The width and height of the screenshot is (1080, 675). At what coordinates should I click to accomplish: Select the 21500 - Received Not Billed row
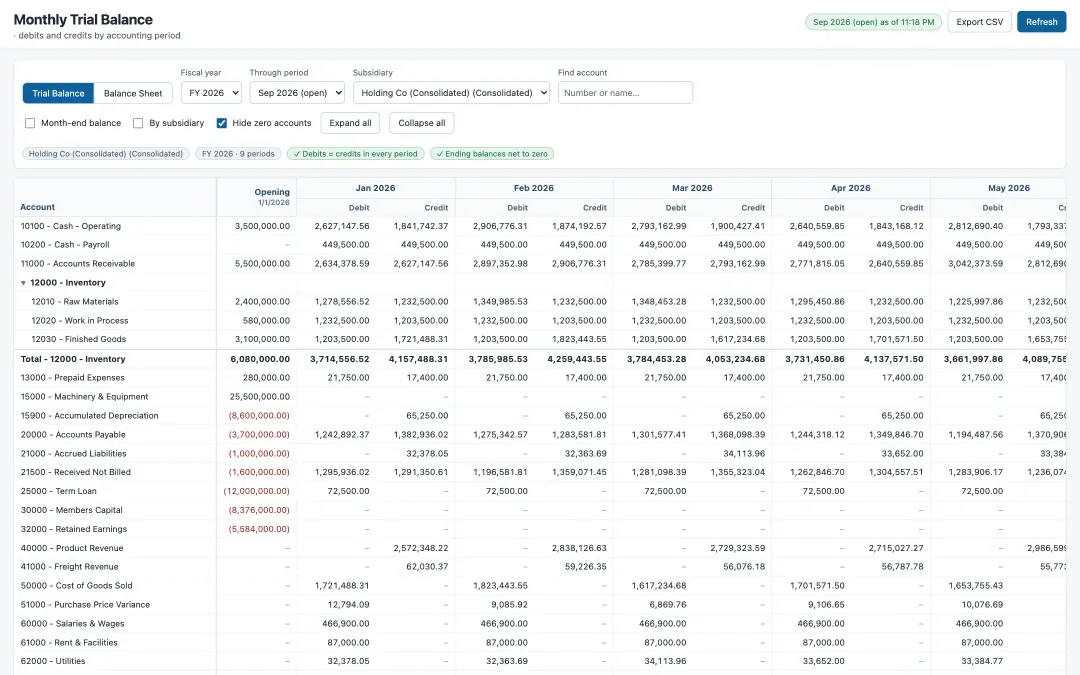[540, 472]
